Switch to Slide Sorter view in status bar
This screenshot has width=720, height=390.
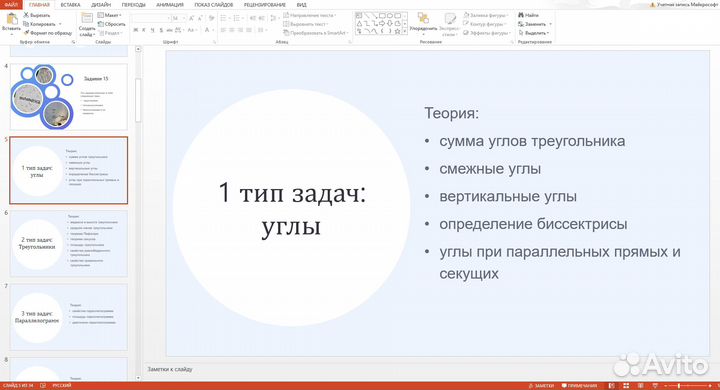point(626,386)
